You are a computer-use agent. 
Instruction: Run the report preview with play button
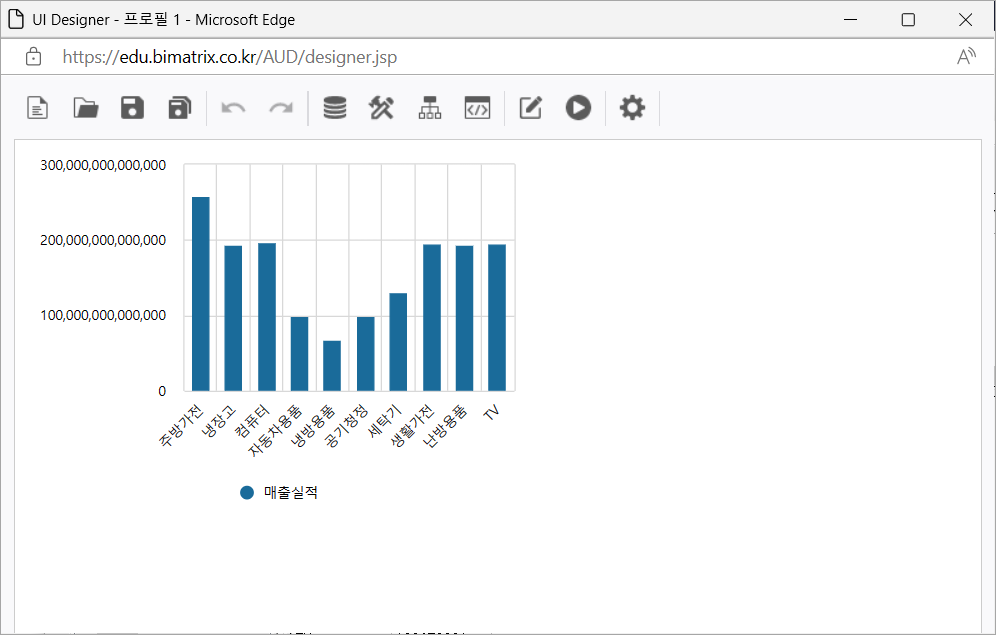tap(578, 108)
